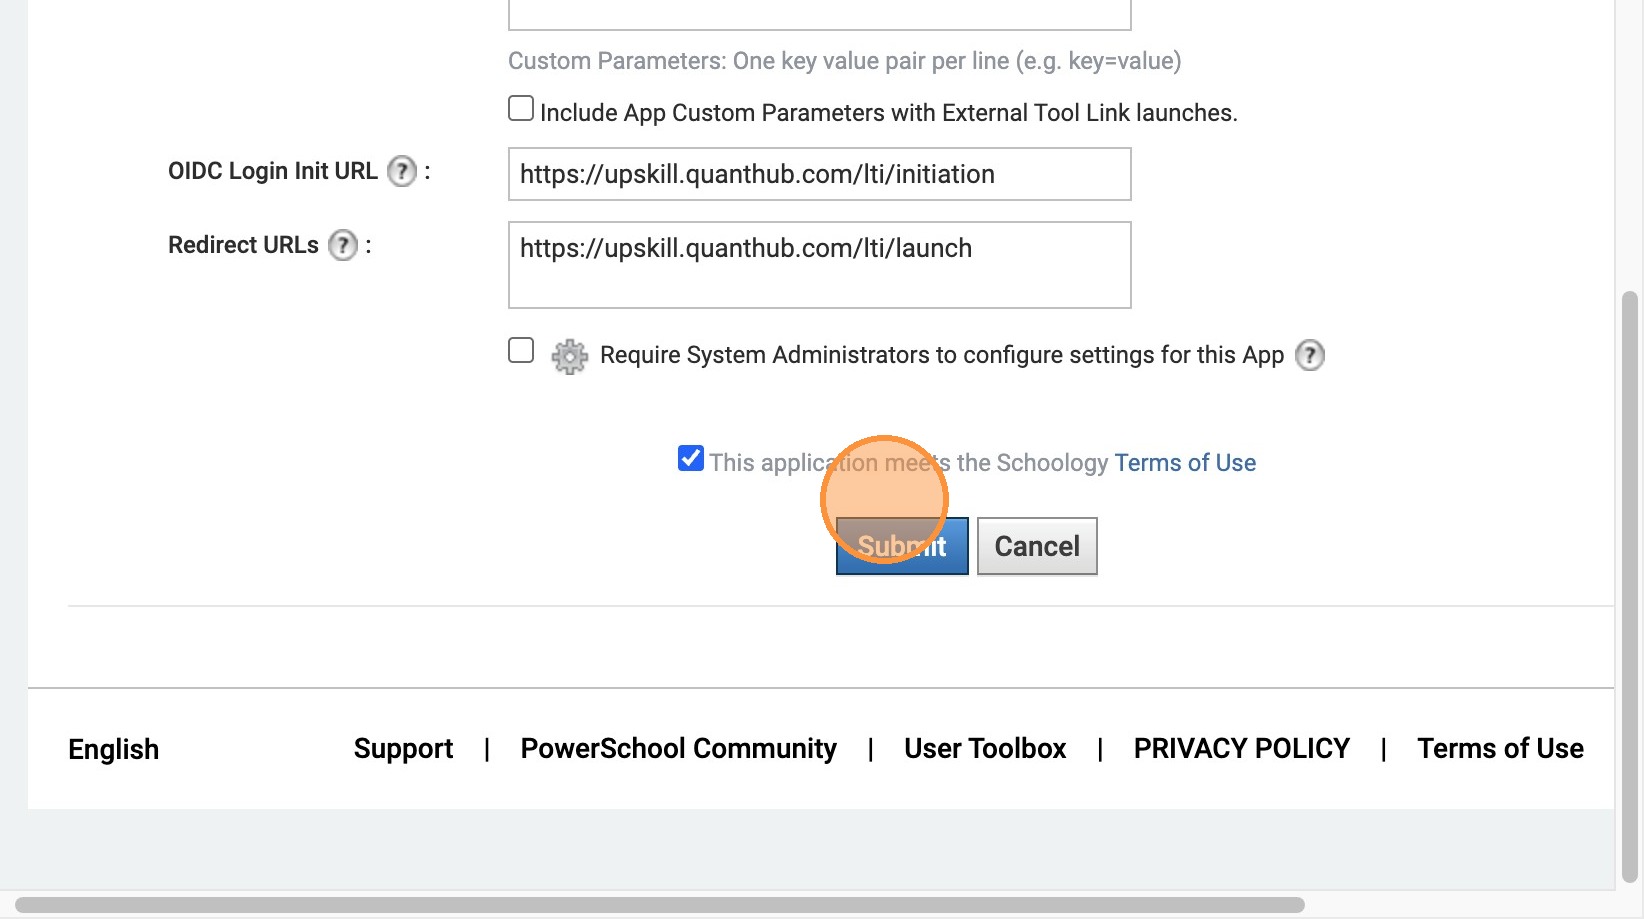Click the Custom Parameters text box
The image size is (1644, 919).
(x=819, y=13)
